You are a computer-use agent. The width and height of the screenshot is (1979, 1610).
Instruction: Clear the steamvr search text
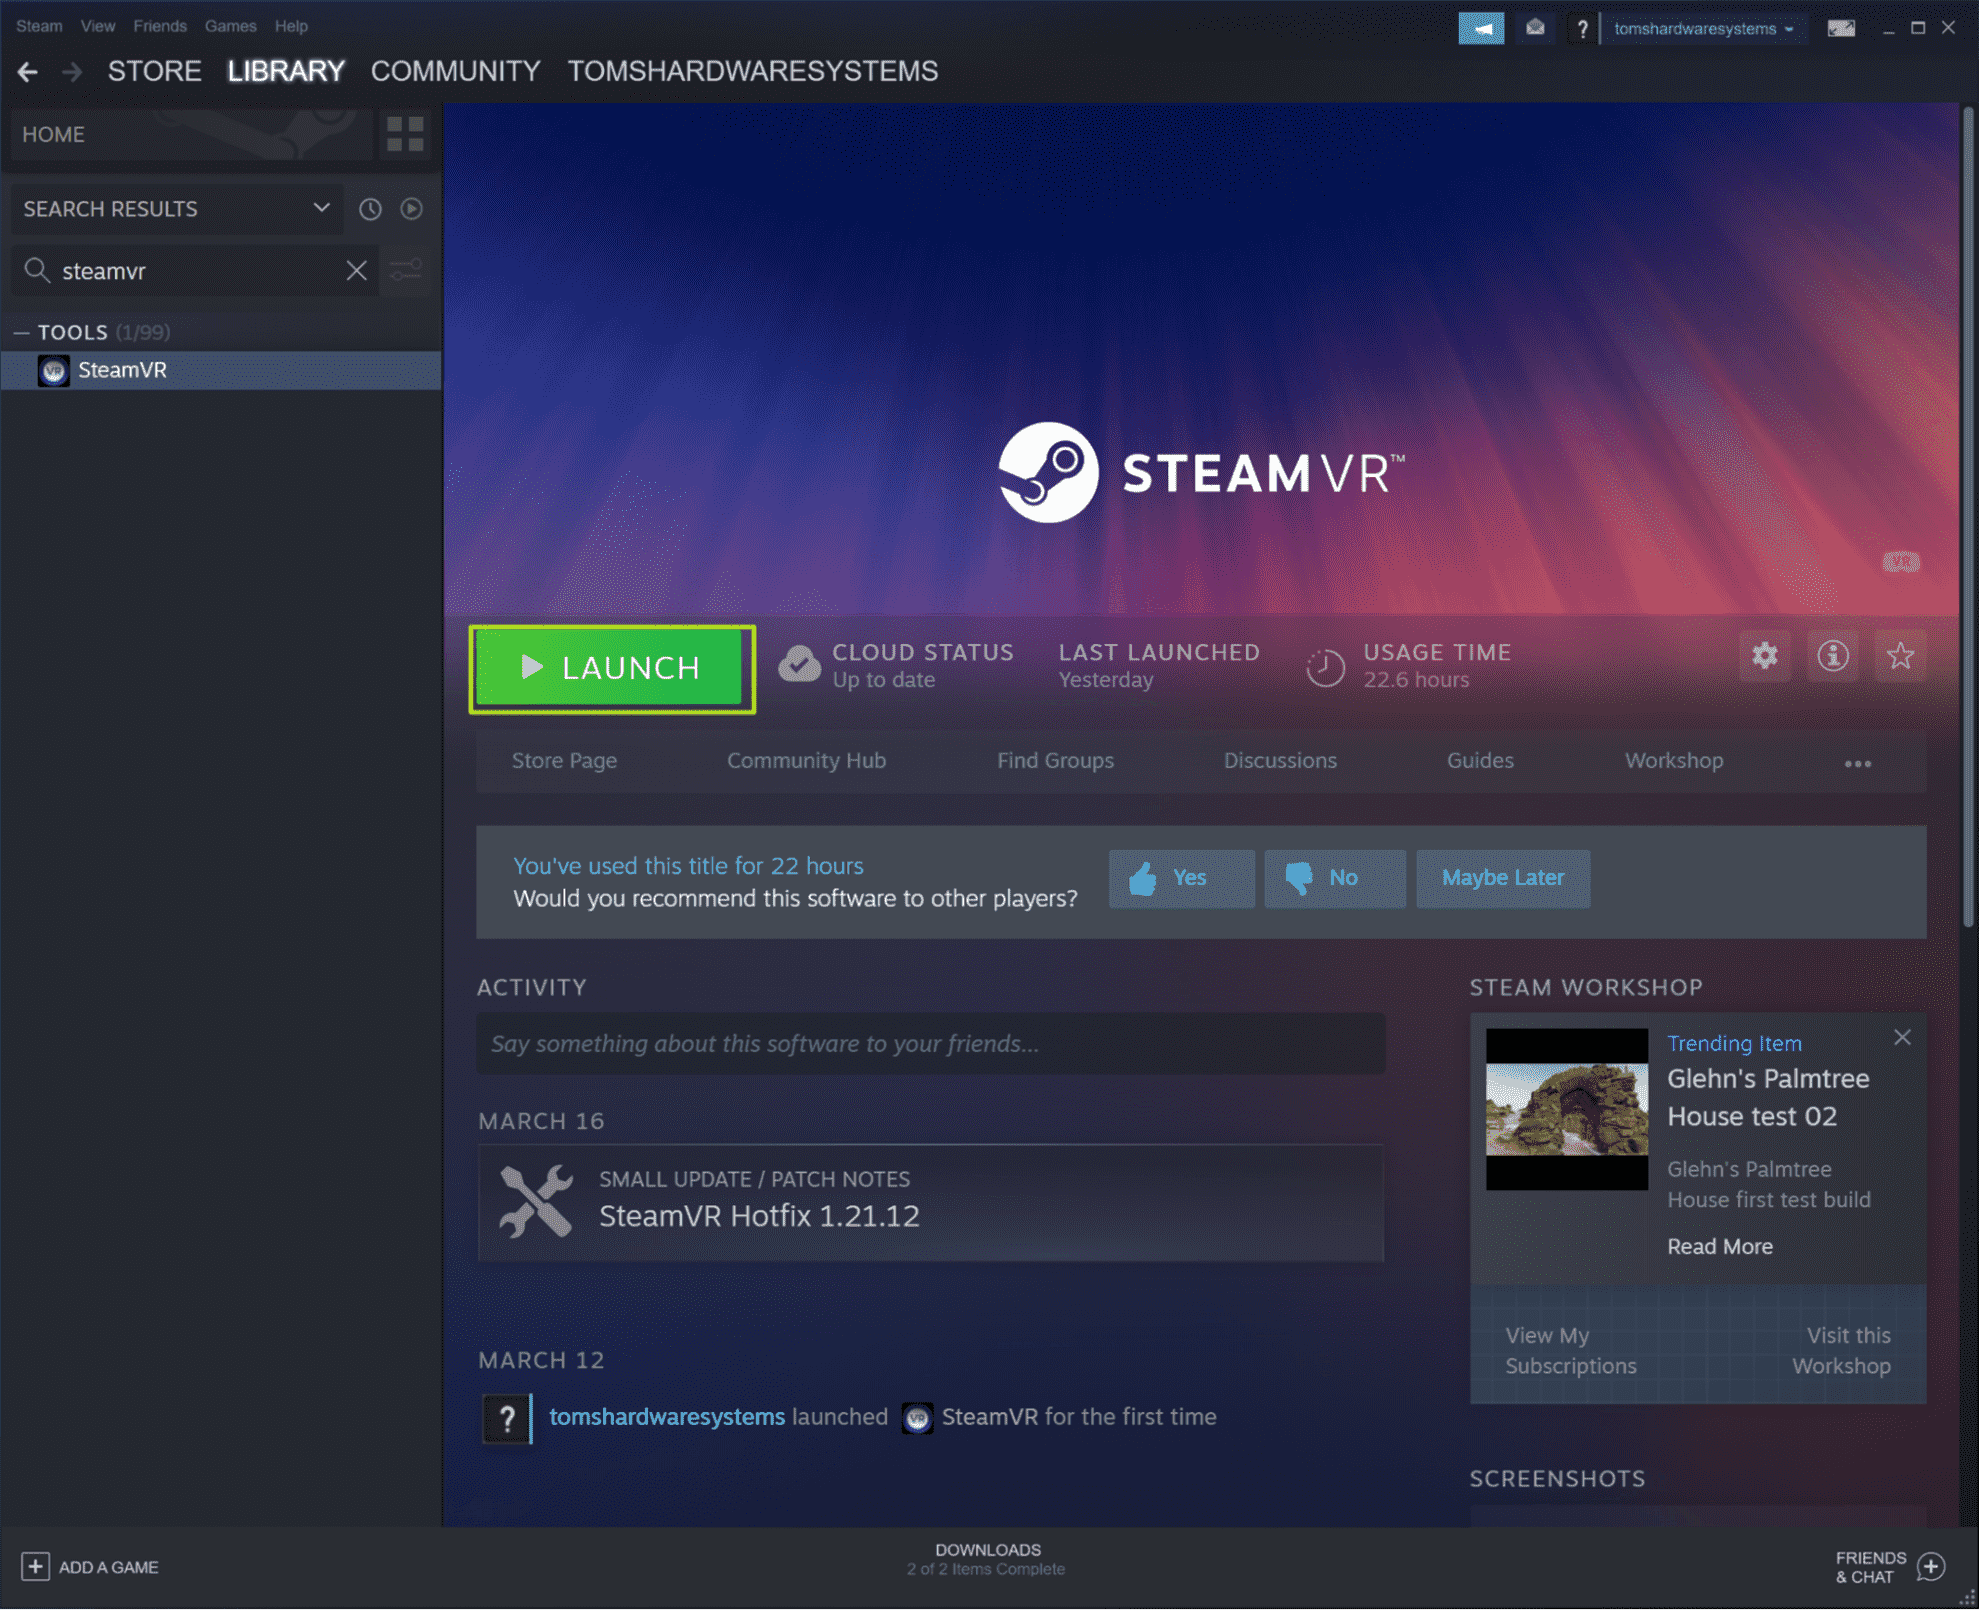pos(356,271)
